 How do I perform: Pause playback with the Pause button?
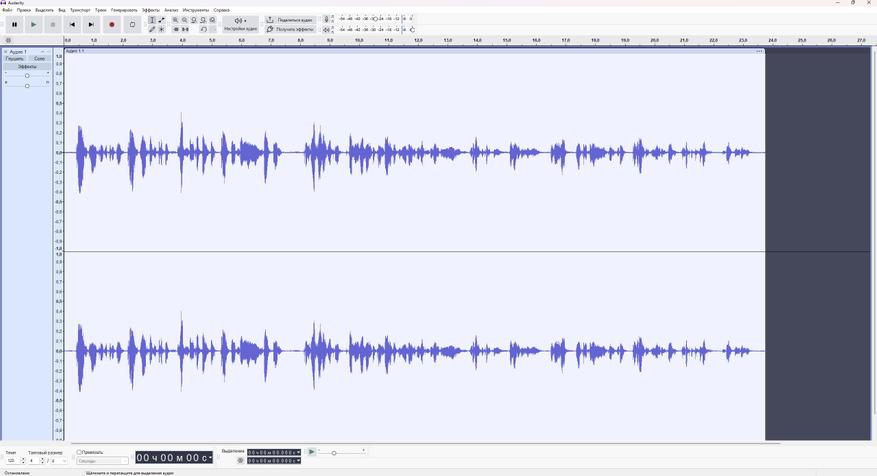click(15, 25)
